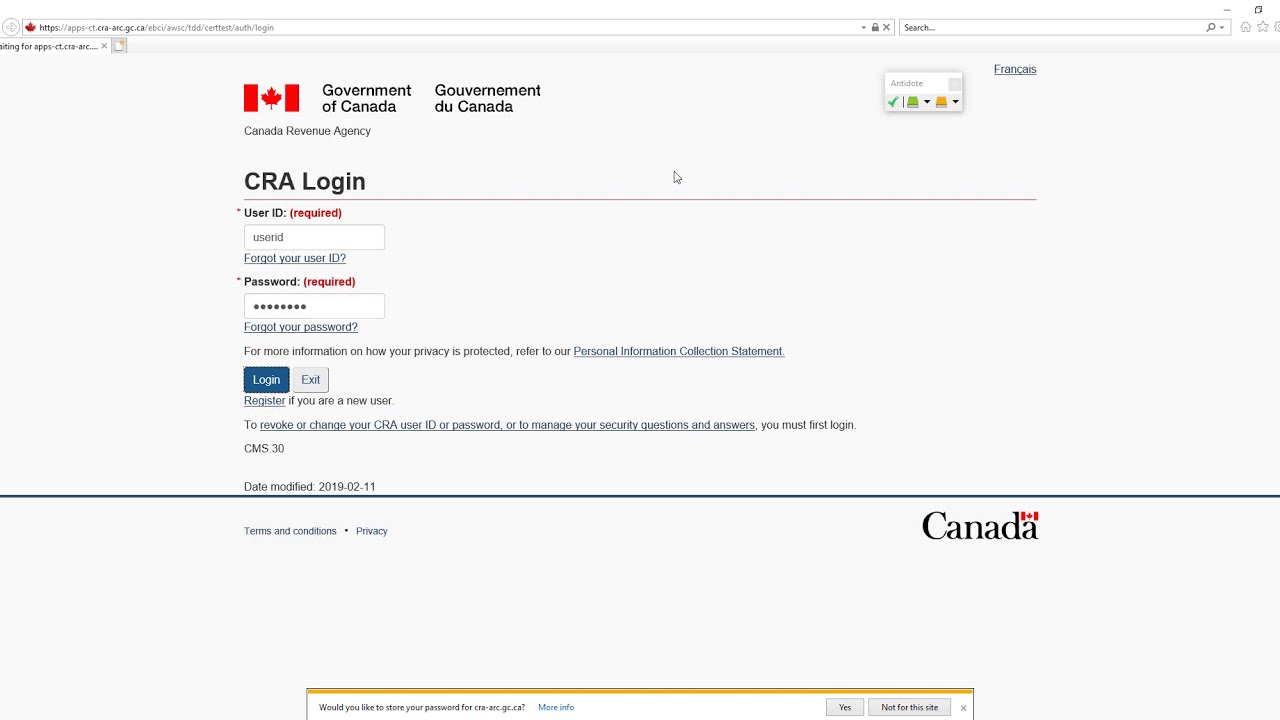
Task: Click the browser forward arrow button
Action: tap(11, 27)
